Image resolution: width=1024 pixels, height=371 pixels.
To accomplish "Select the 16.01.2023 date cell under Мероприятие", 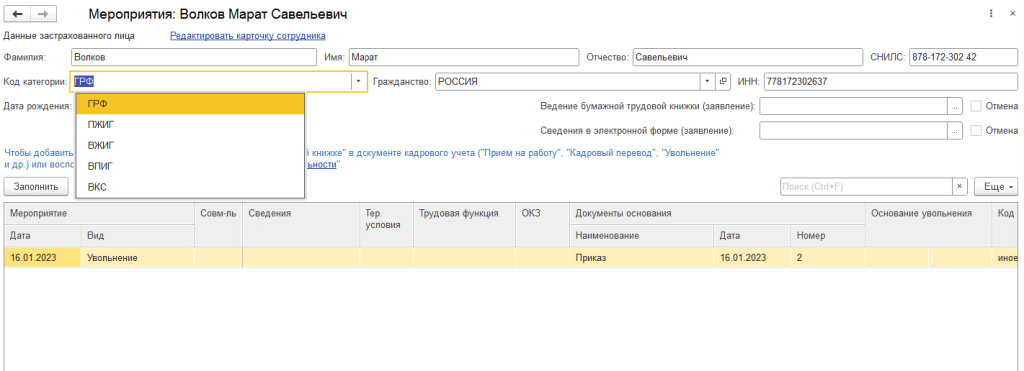I will [x=42, y=257].
